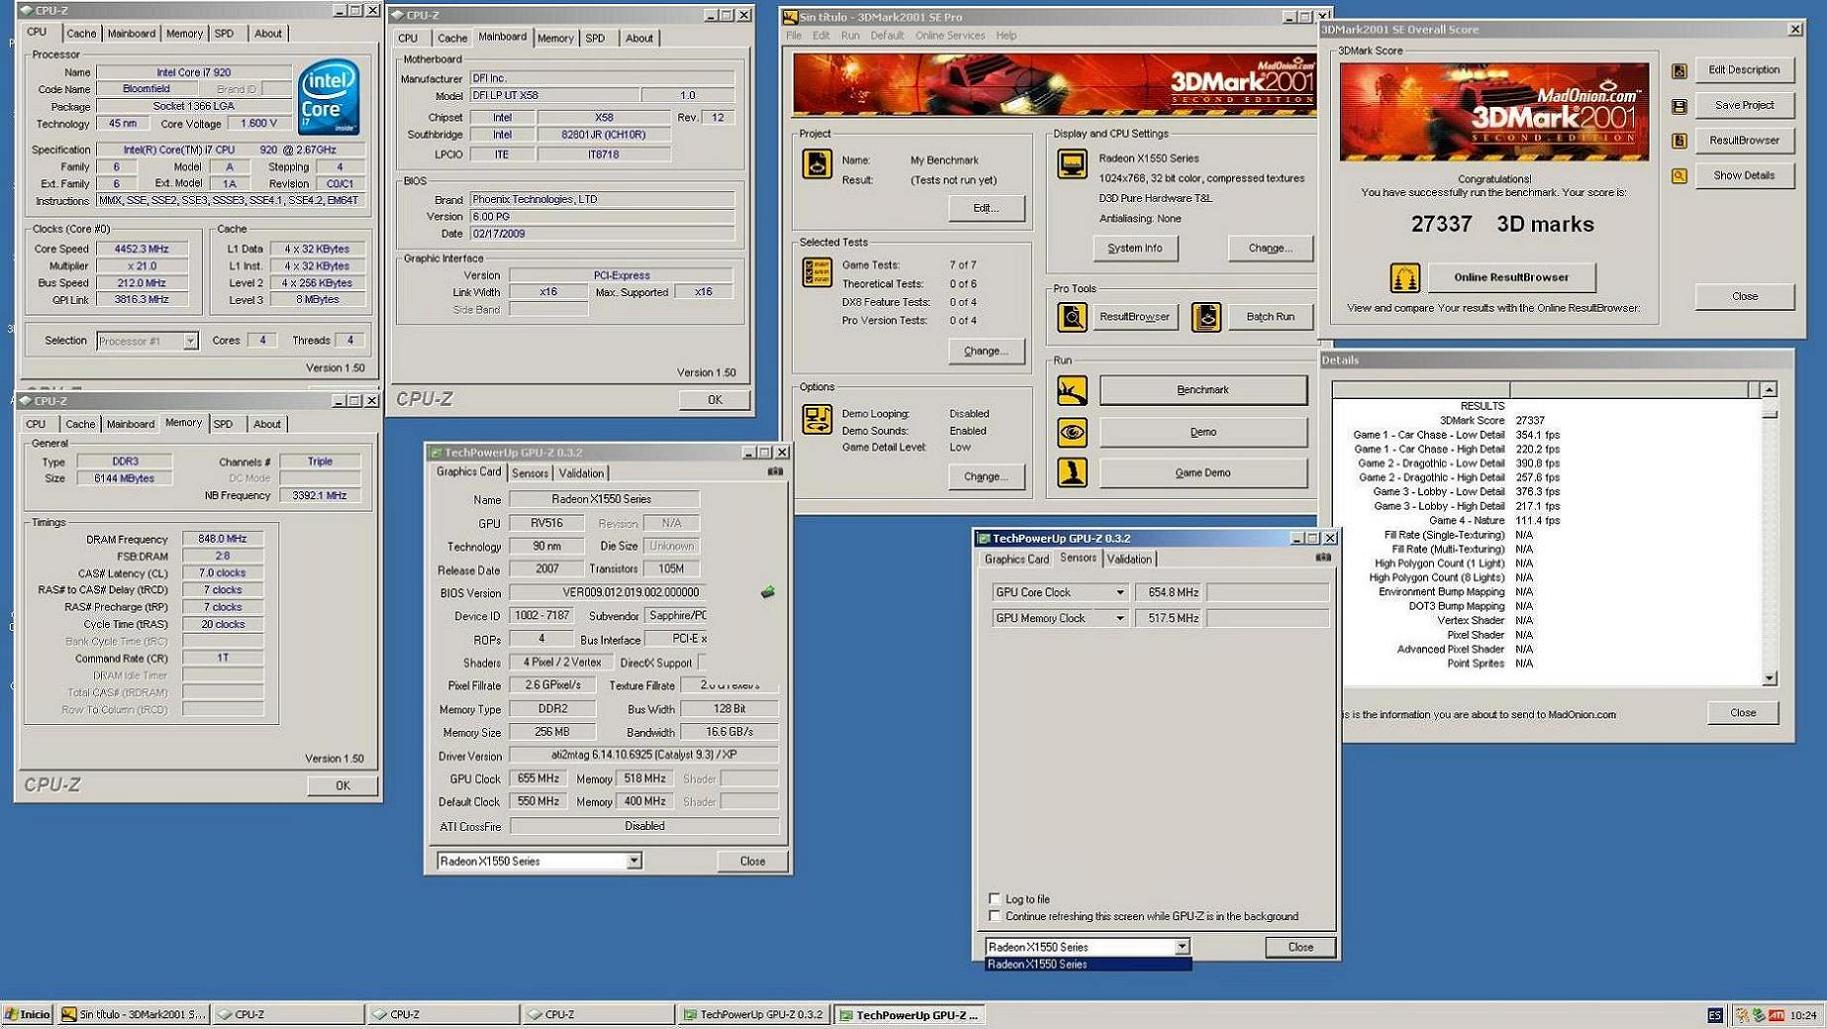Open the Validation tab in the GPU-Z Sensors window
The image size is (1827, 1029).
coord(1129,559)
